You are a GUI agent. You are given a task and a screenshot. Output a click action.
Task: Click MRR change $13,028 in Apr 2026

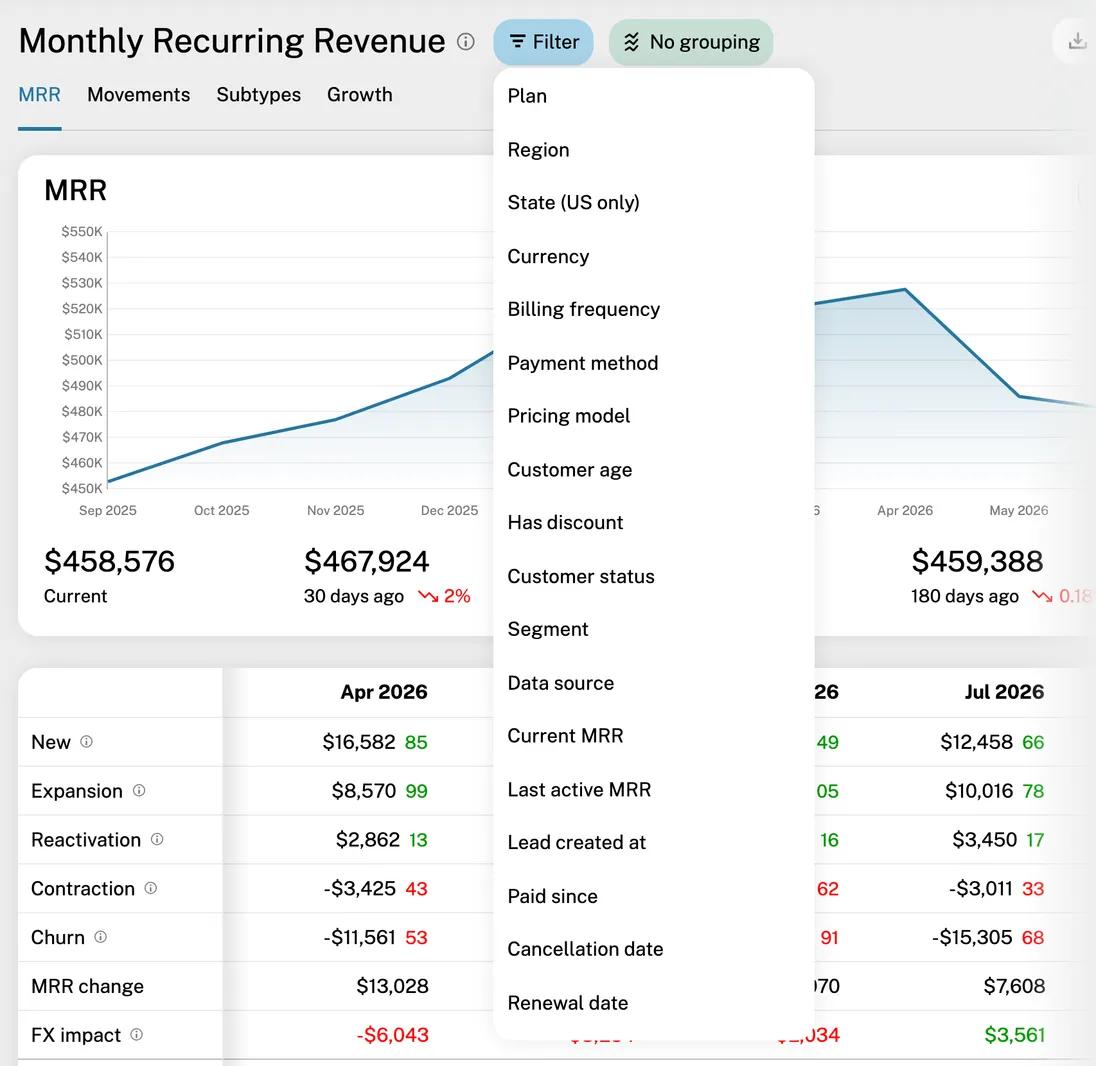392,986
